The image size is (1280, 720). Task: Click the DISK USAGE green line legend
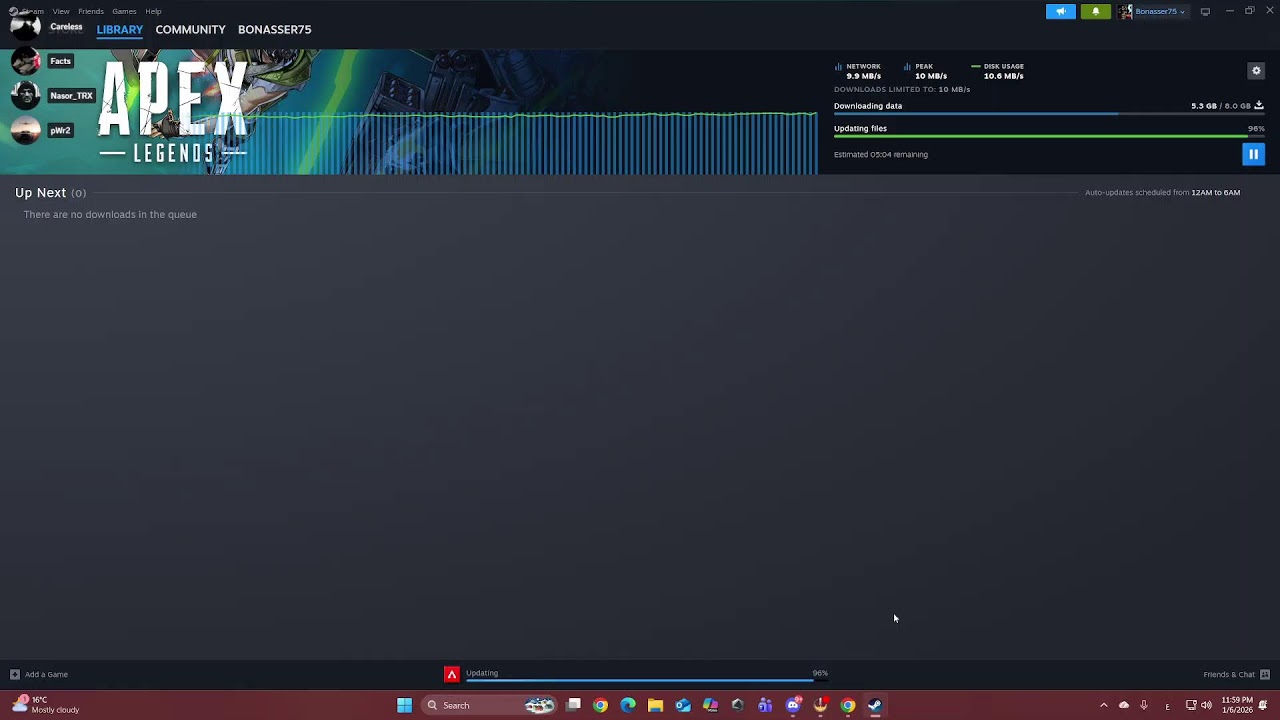(x=975, y=67)
